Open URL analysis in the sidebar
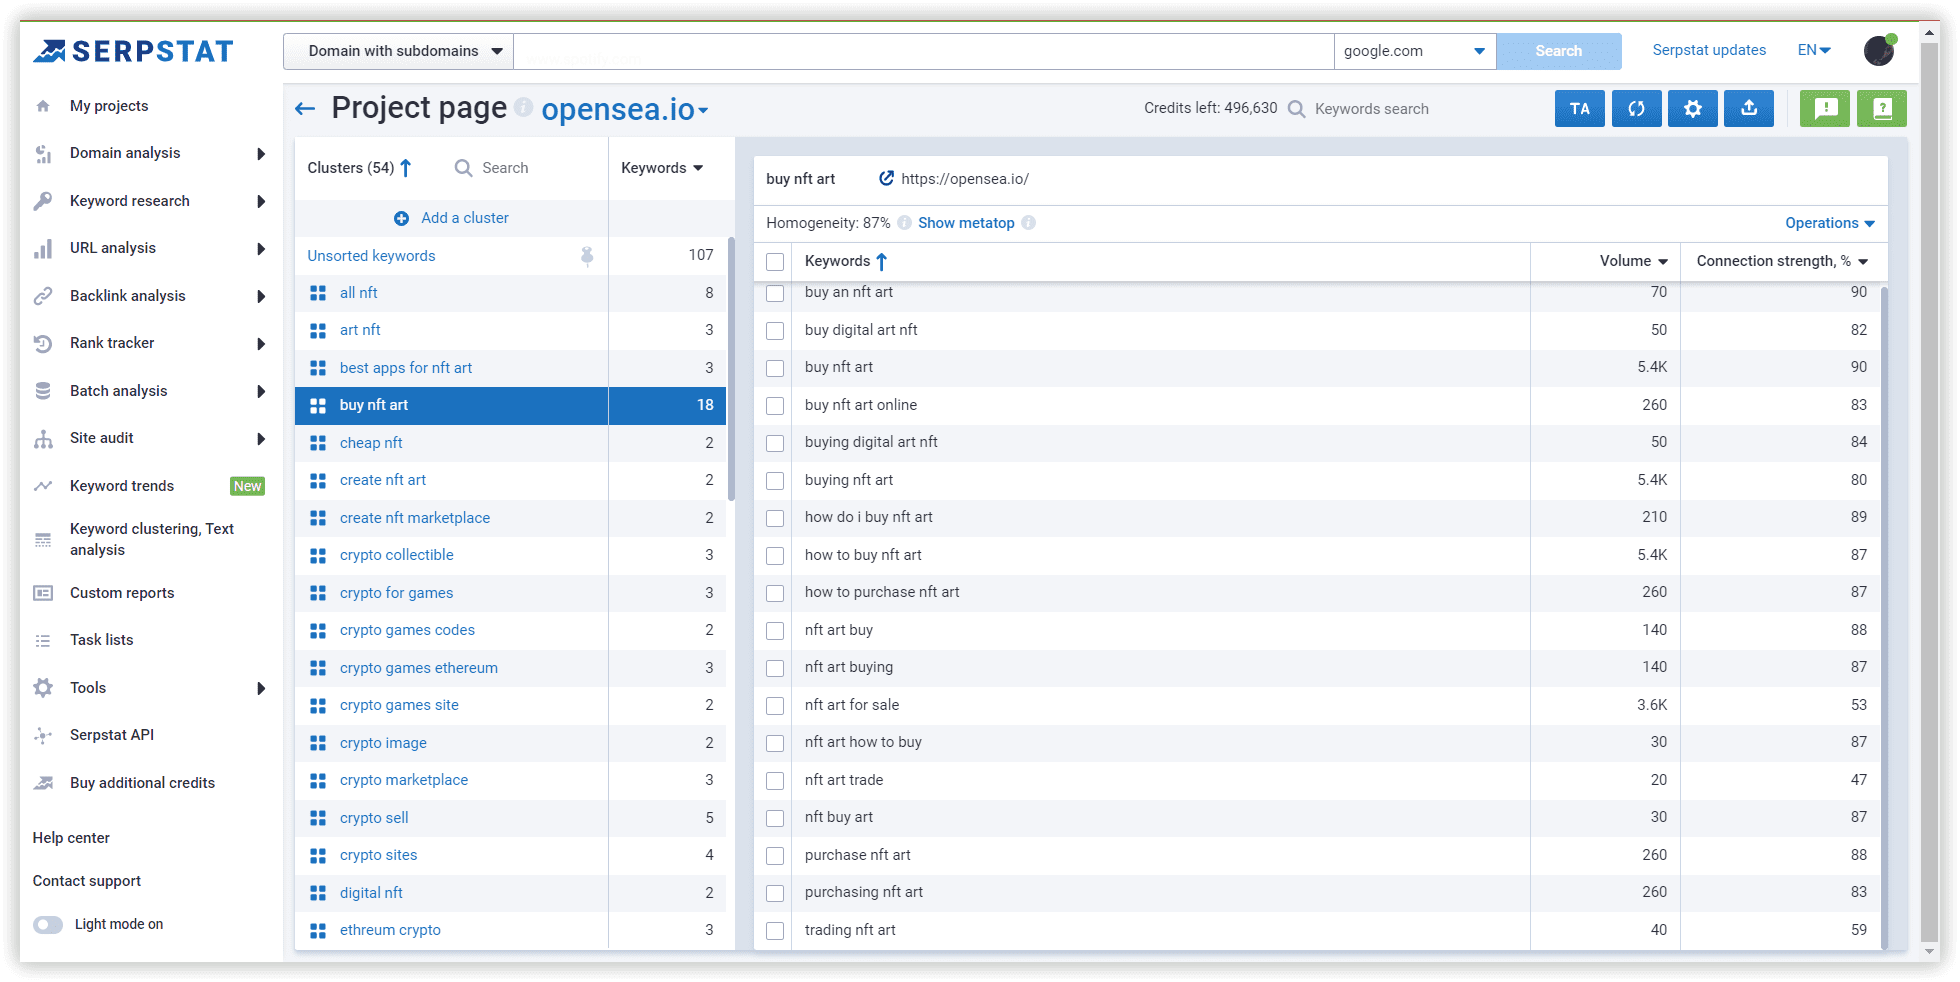This screenshot has height=982, width=1960. tap(113, 248)
